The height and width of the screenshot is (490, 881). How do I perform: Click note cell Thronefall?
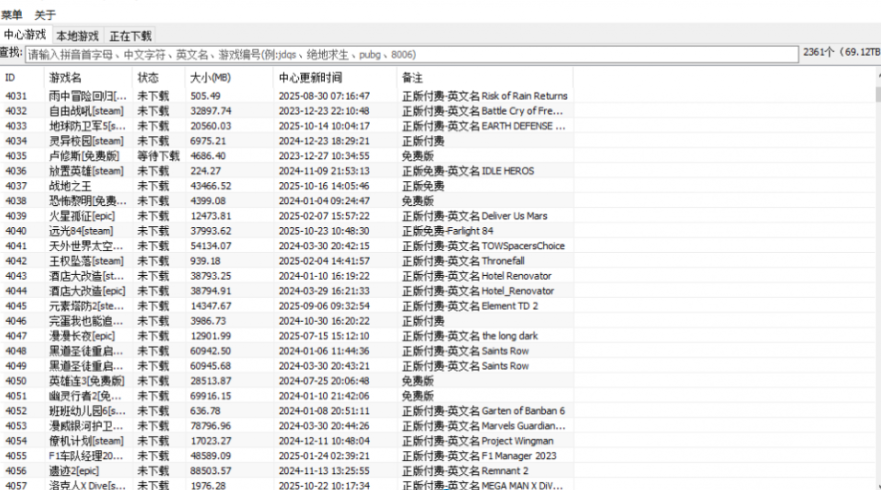(463, 261)
